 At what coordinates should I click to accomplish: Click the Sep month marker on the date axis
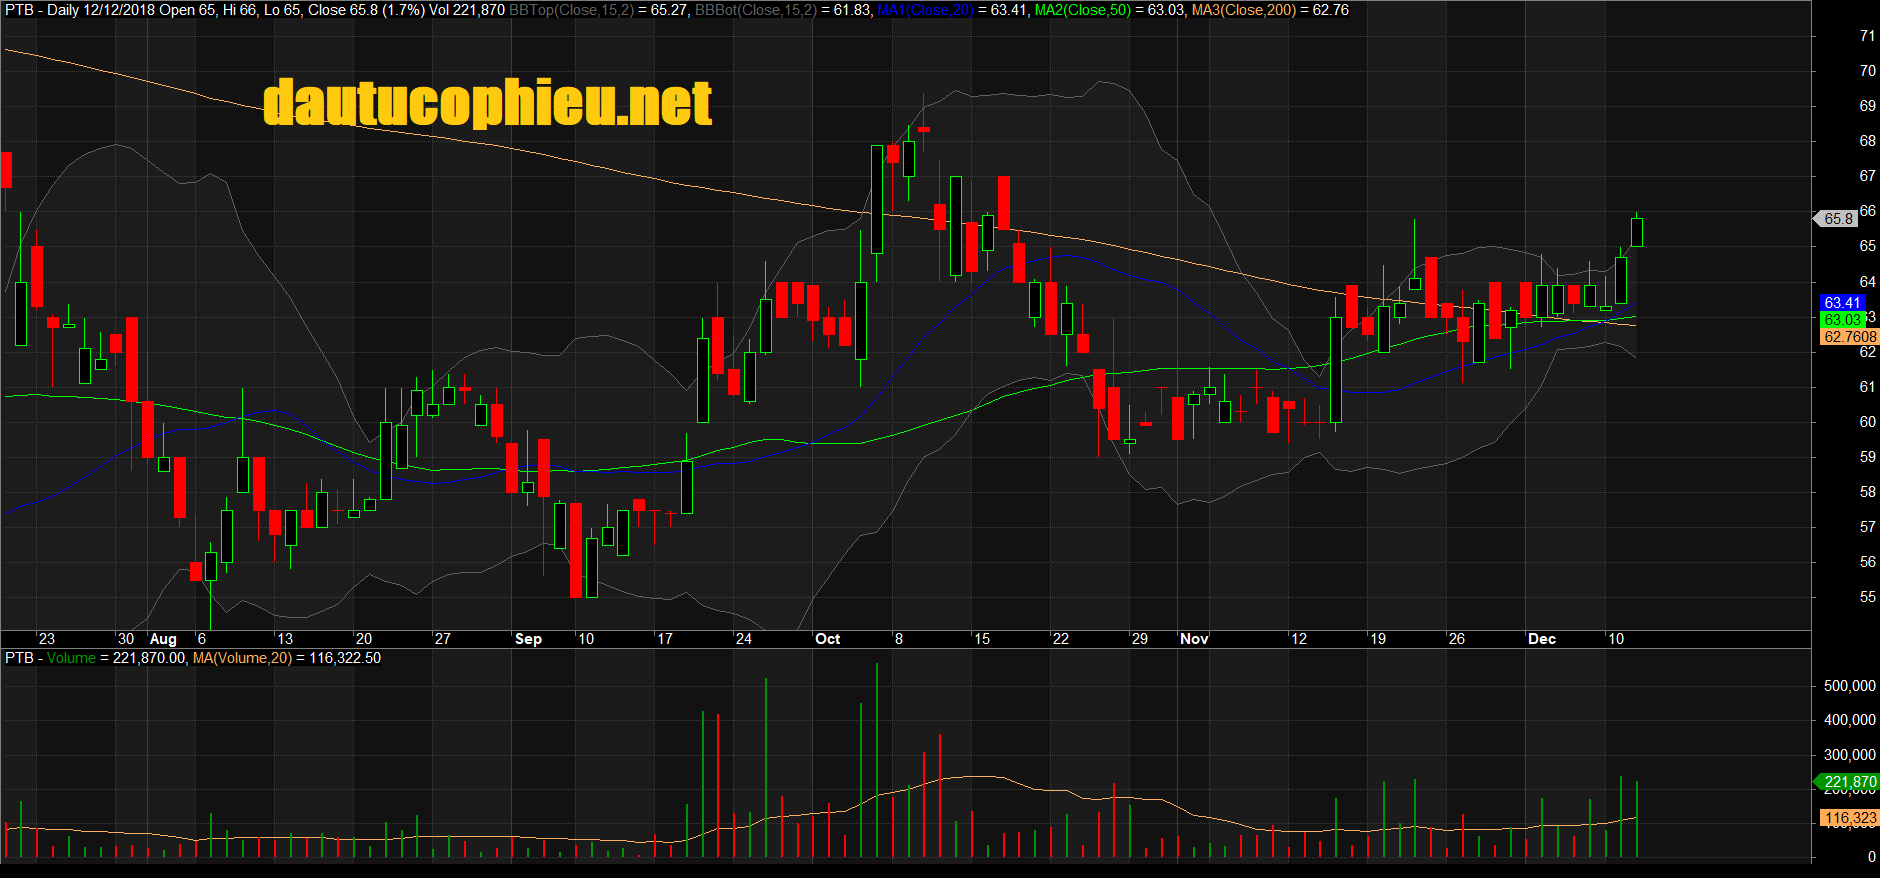pyautogui.click(x=528, y=639)
